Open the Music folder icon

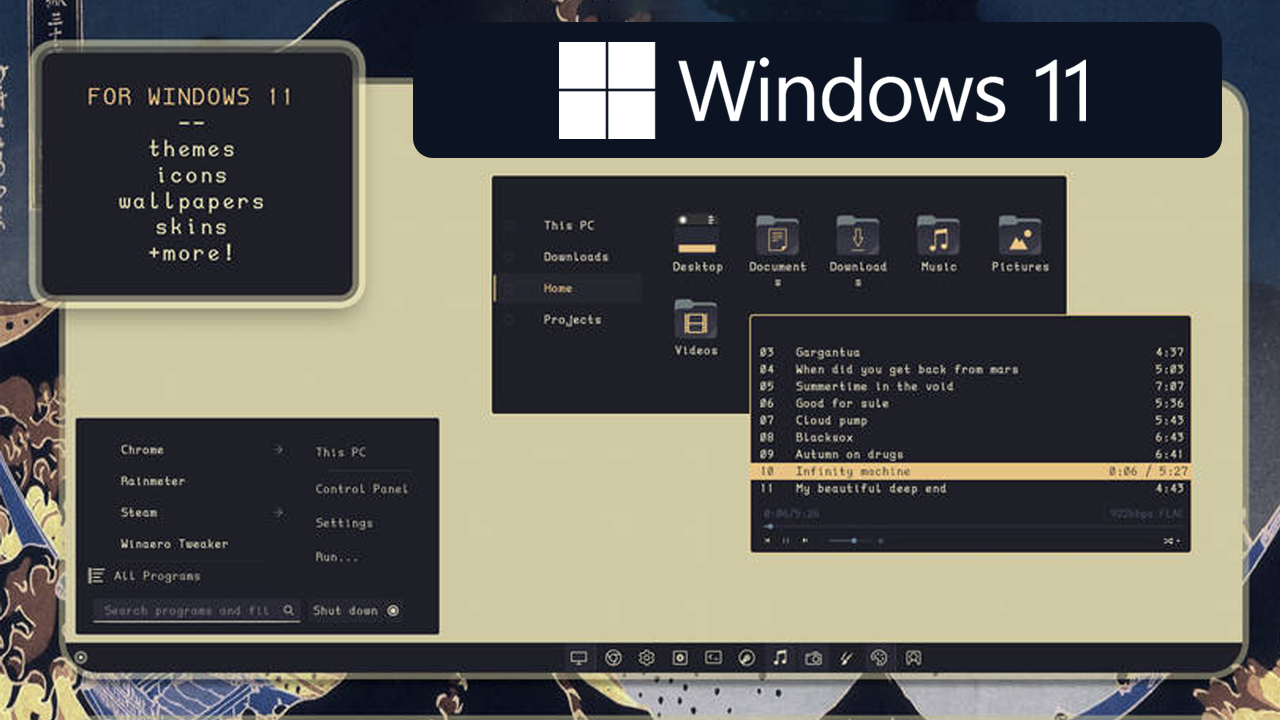[938, 236]
